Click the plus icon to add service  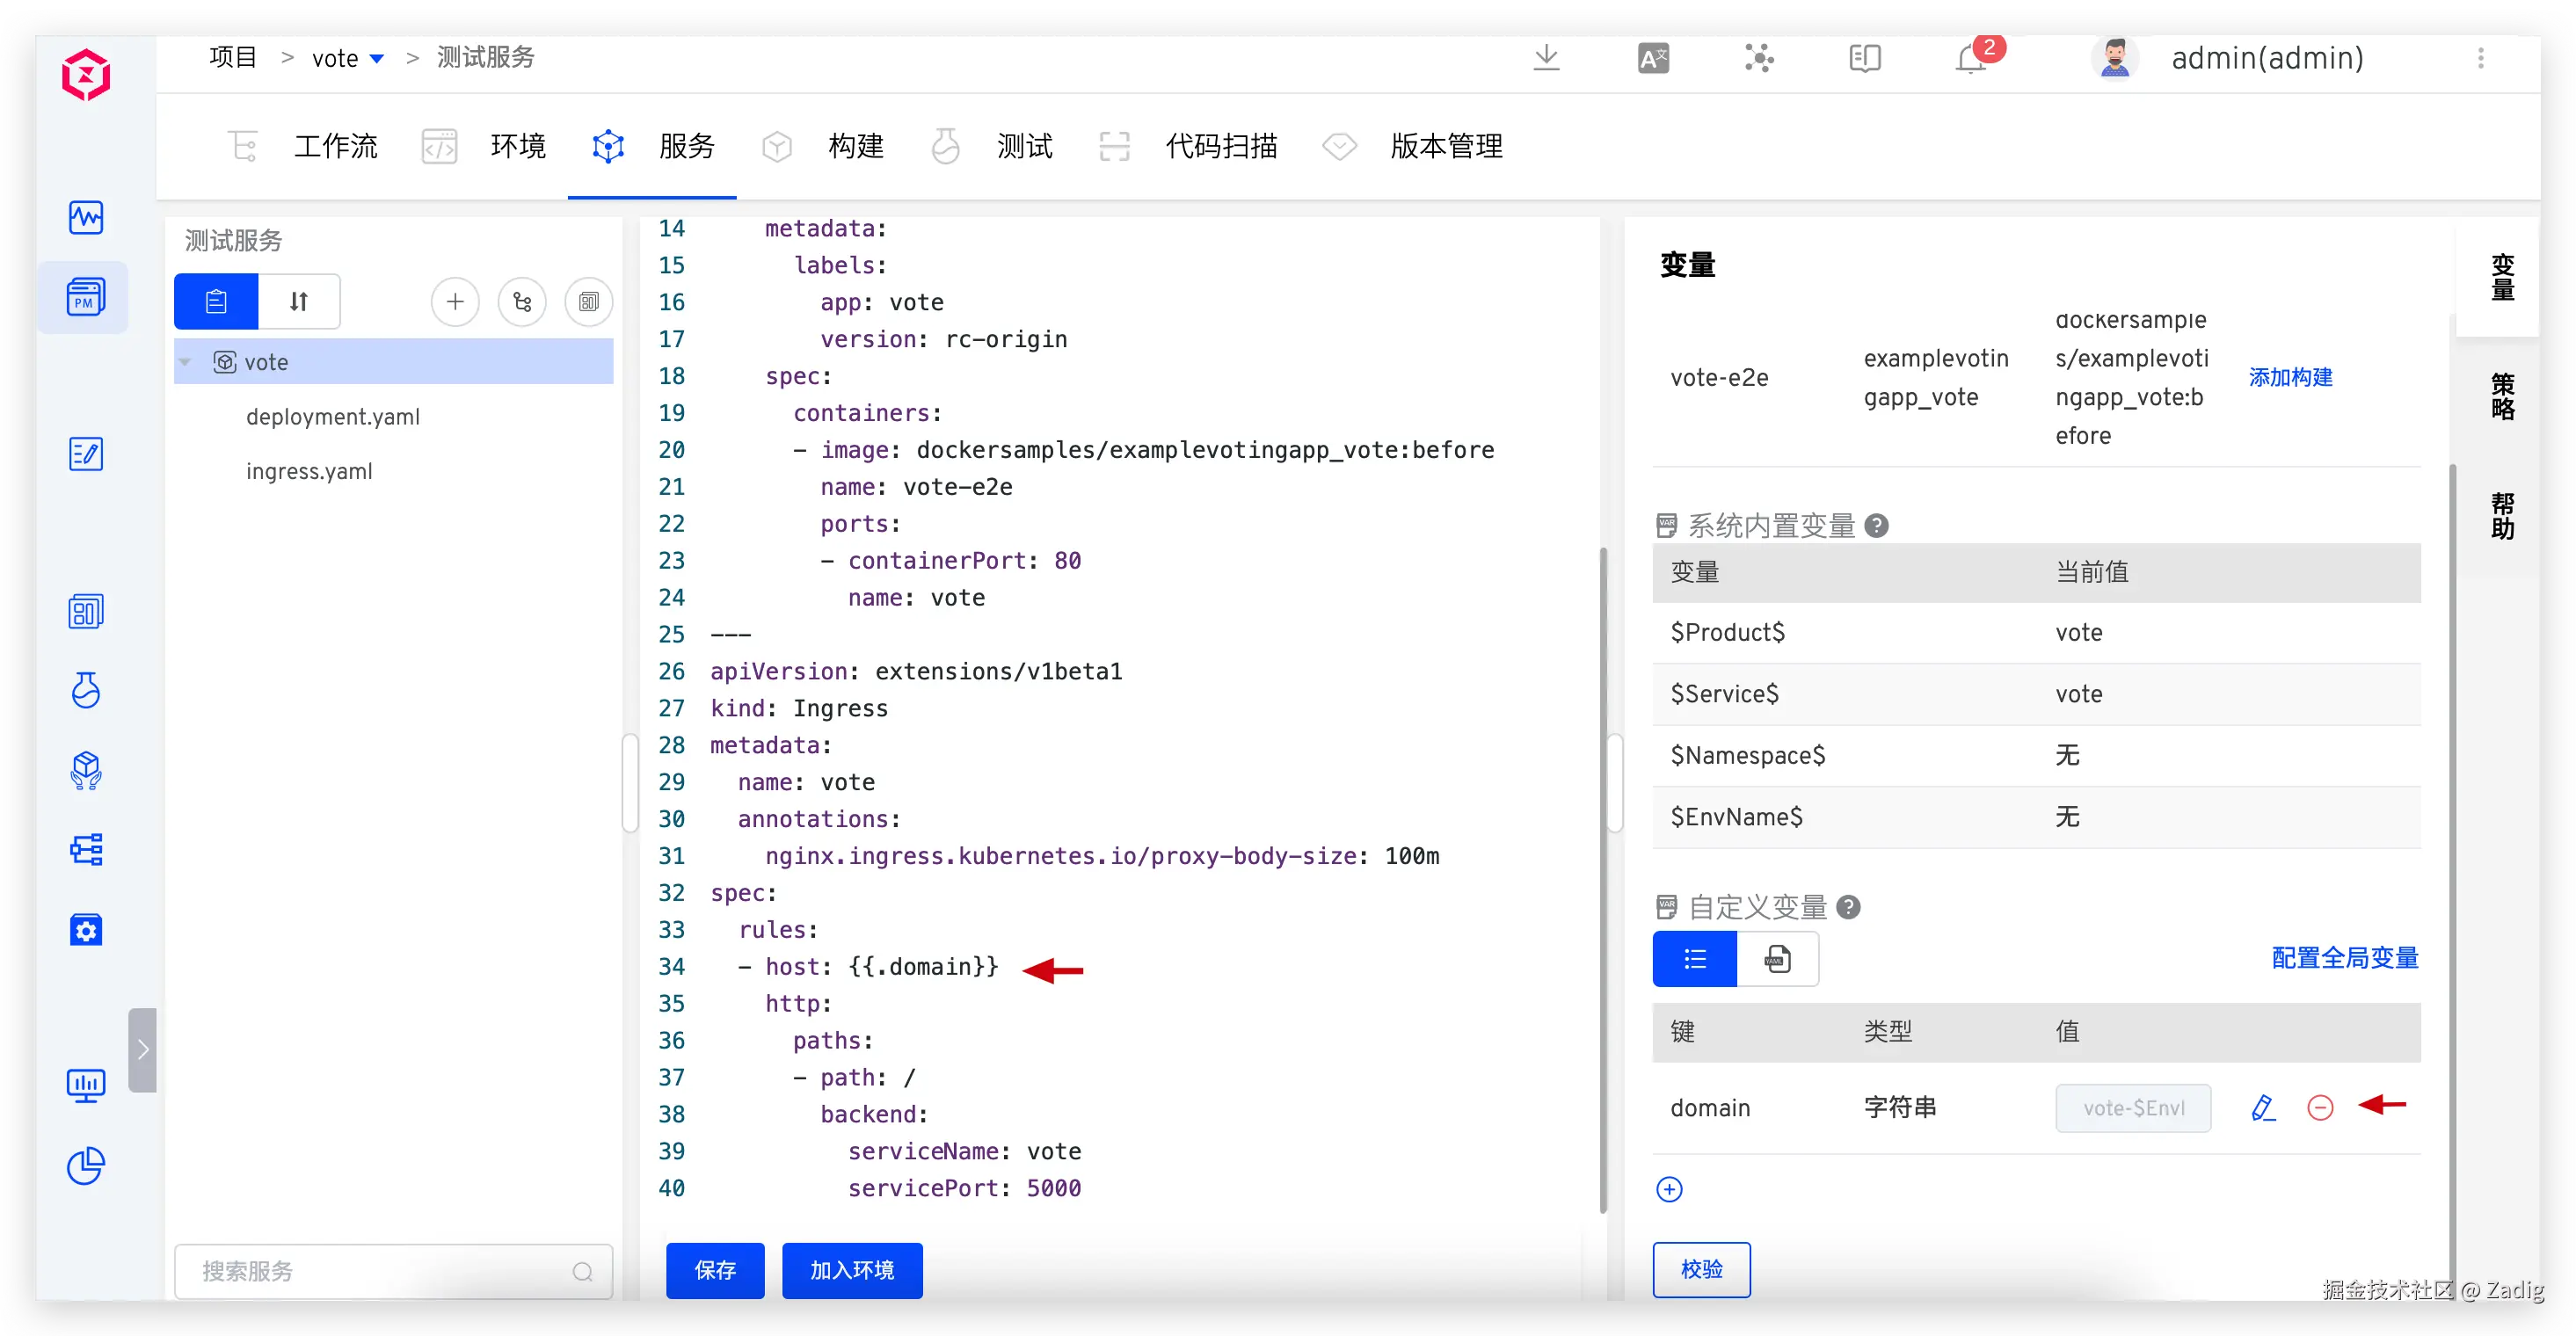[455, 302]
